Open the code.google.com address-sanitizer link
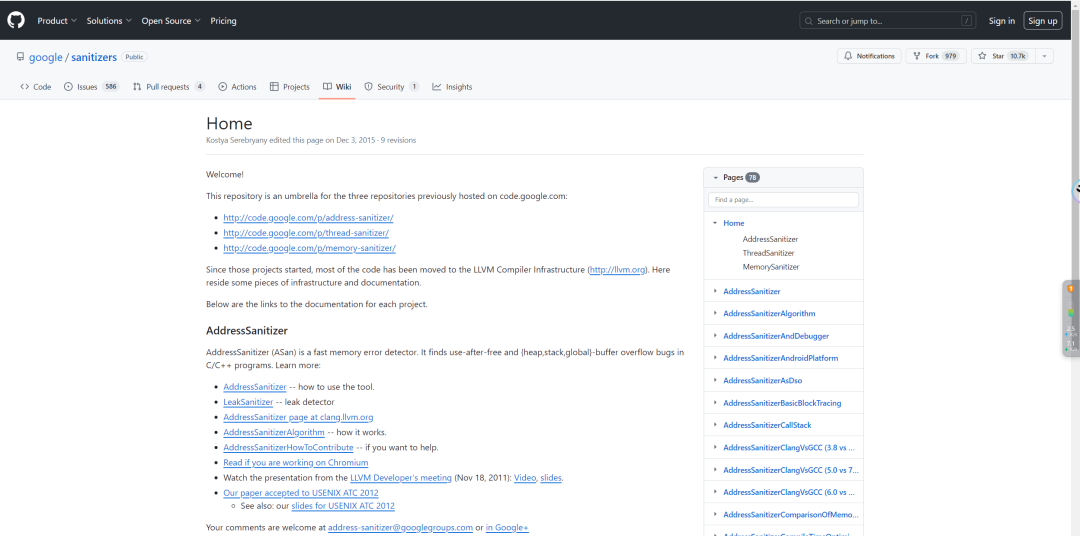Image resolution: width=1080 pixels, height=536 pixels. click(309, 218)
